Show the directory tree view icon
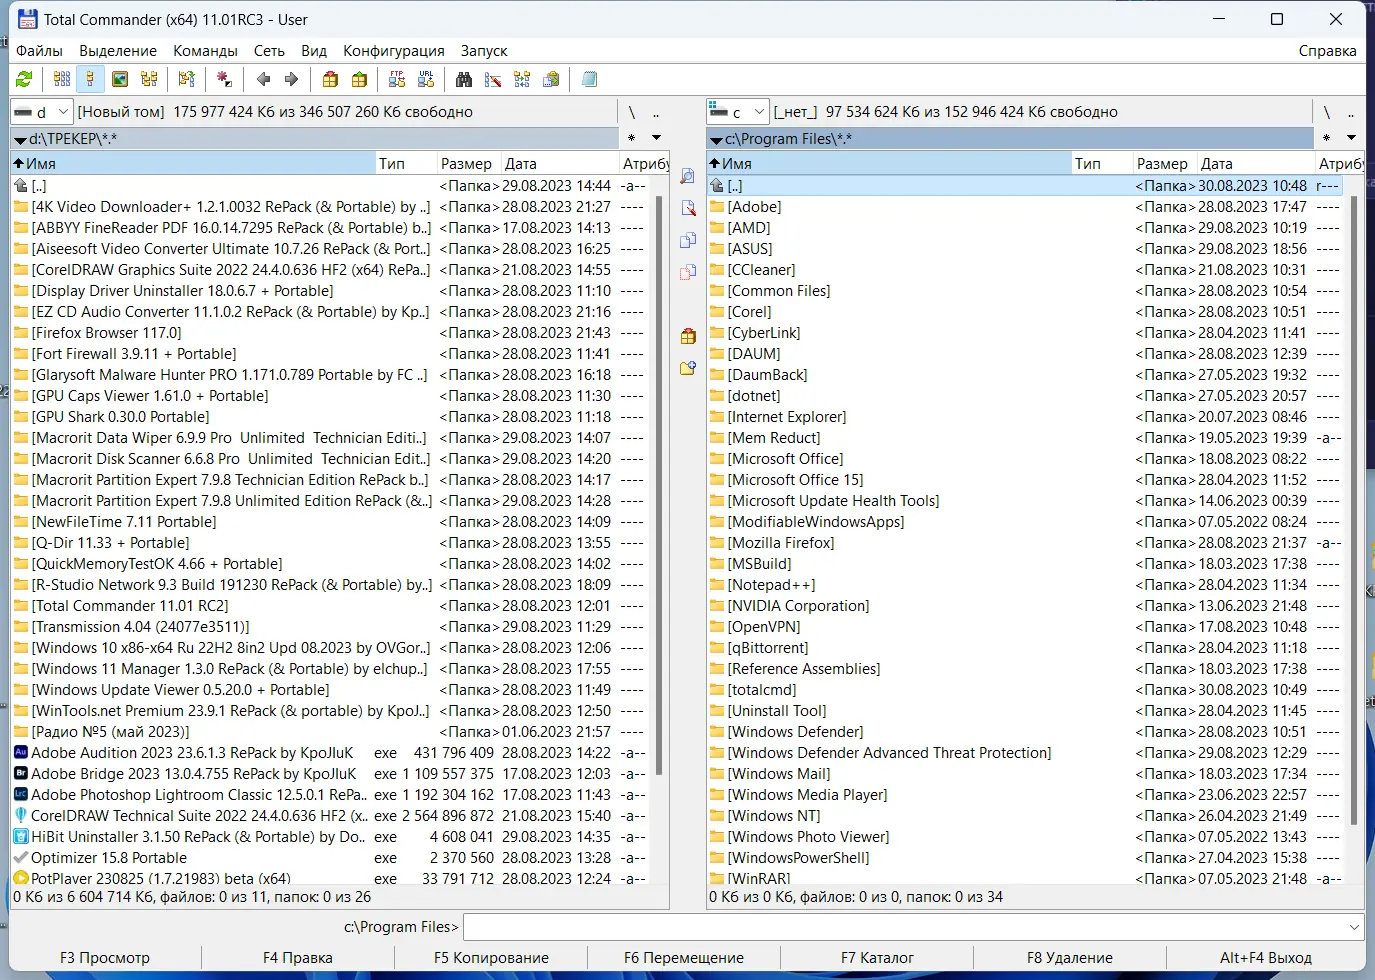 pyautogui.click(x=149, y=79)
